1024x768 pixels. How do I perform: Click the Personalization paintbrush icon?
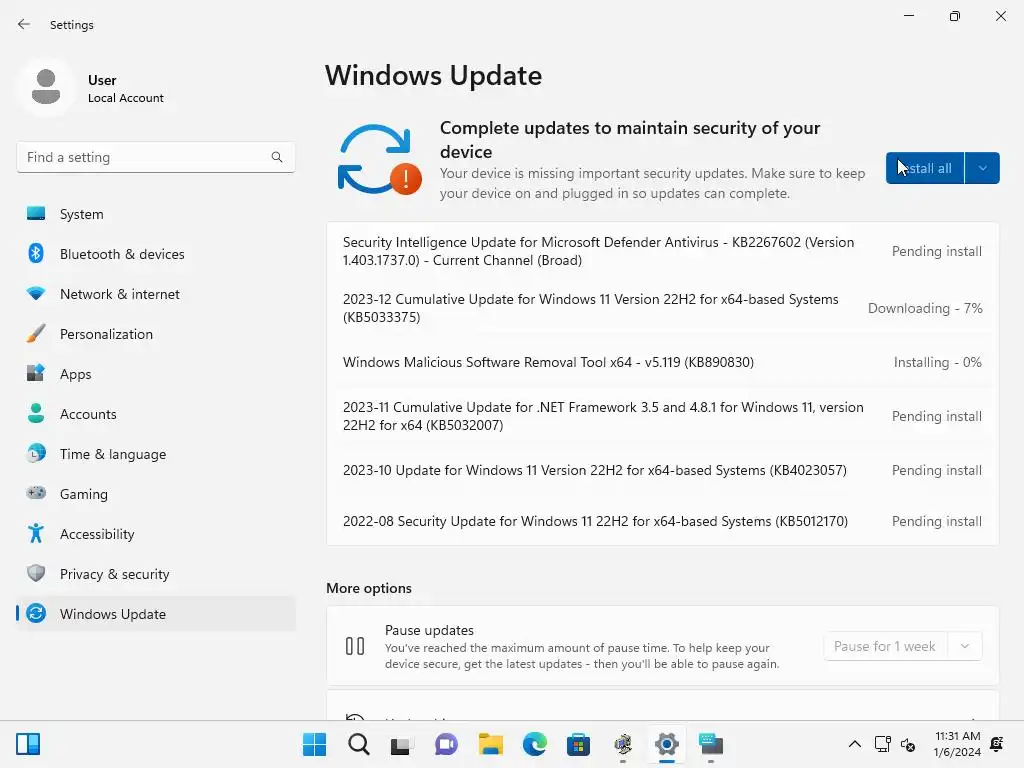(36, 334)
